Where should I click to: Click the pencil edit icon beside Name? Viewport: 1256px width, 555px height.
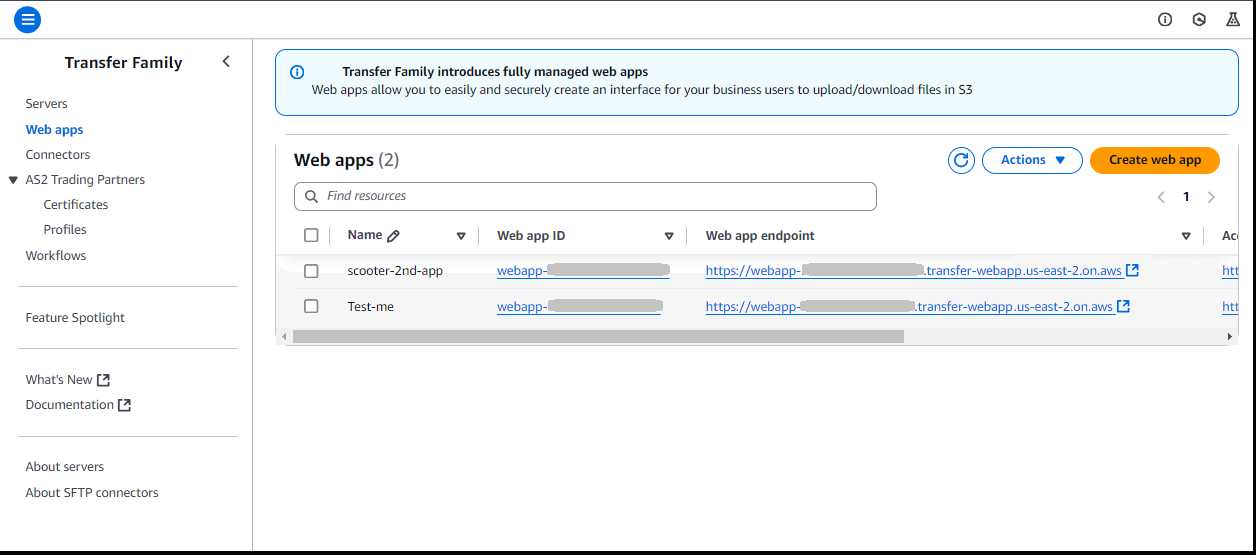[x=393, y=236]
